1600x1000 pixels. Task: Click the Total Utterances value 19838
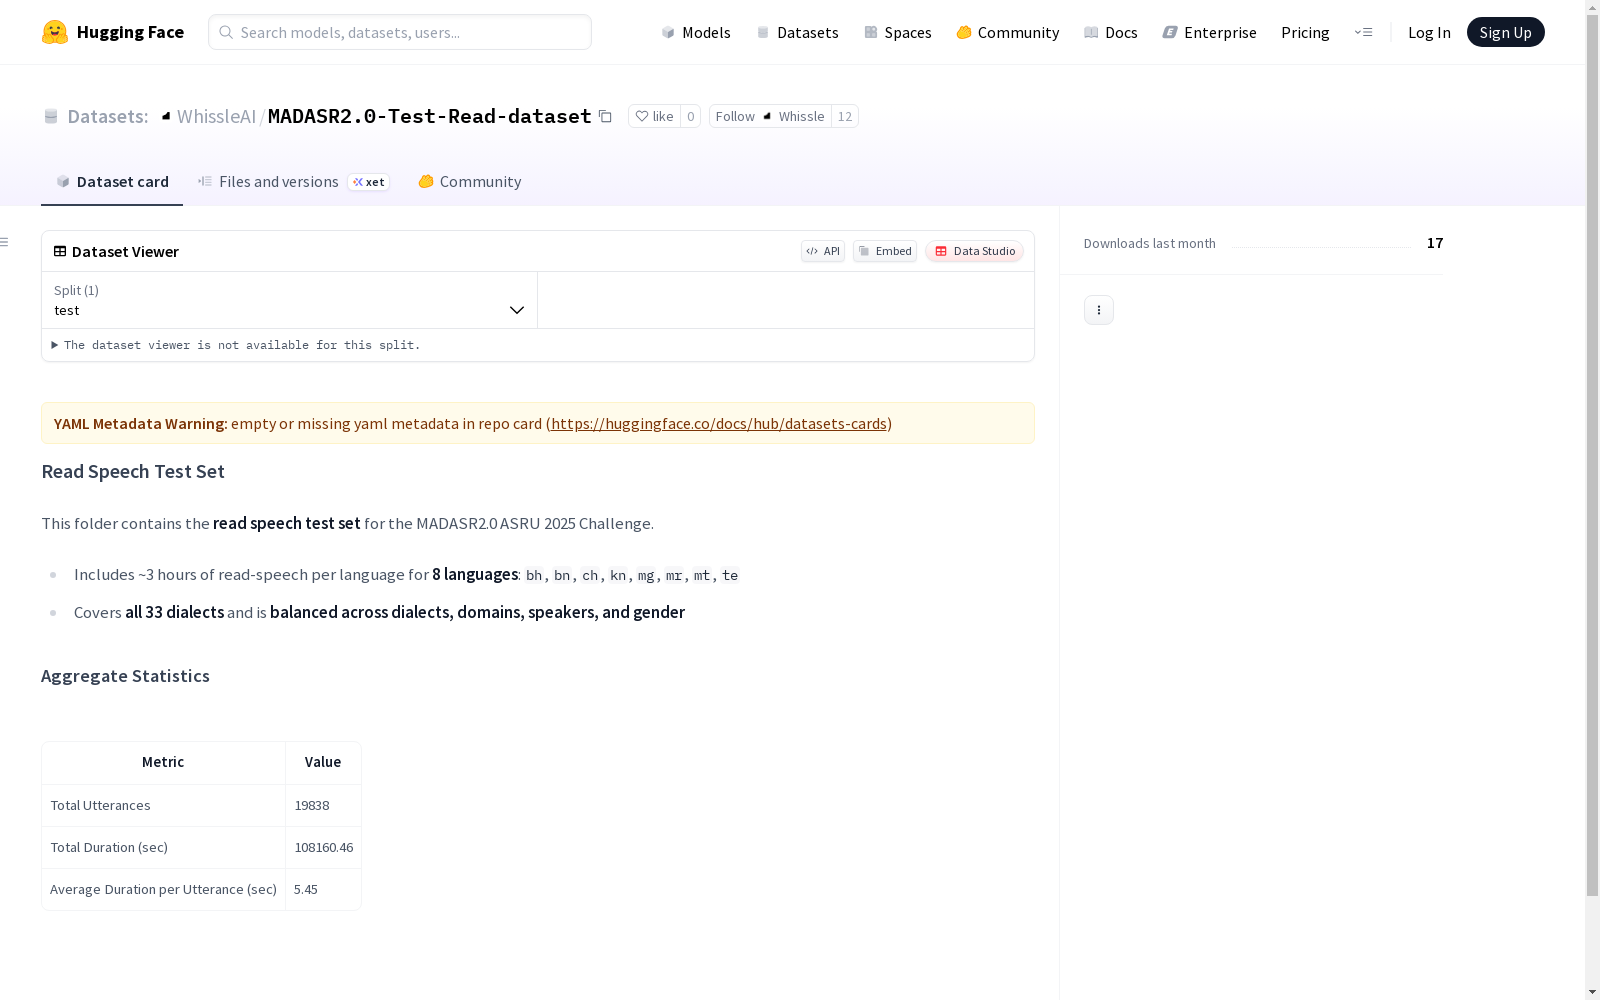(312, 805)
